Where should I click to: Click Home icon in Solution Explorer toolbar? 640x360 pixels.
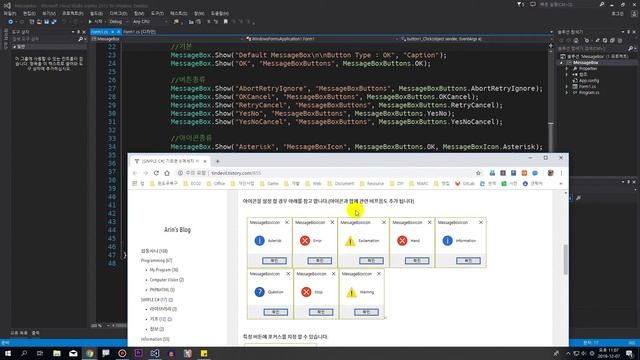(x=576, y=40)
